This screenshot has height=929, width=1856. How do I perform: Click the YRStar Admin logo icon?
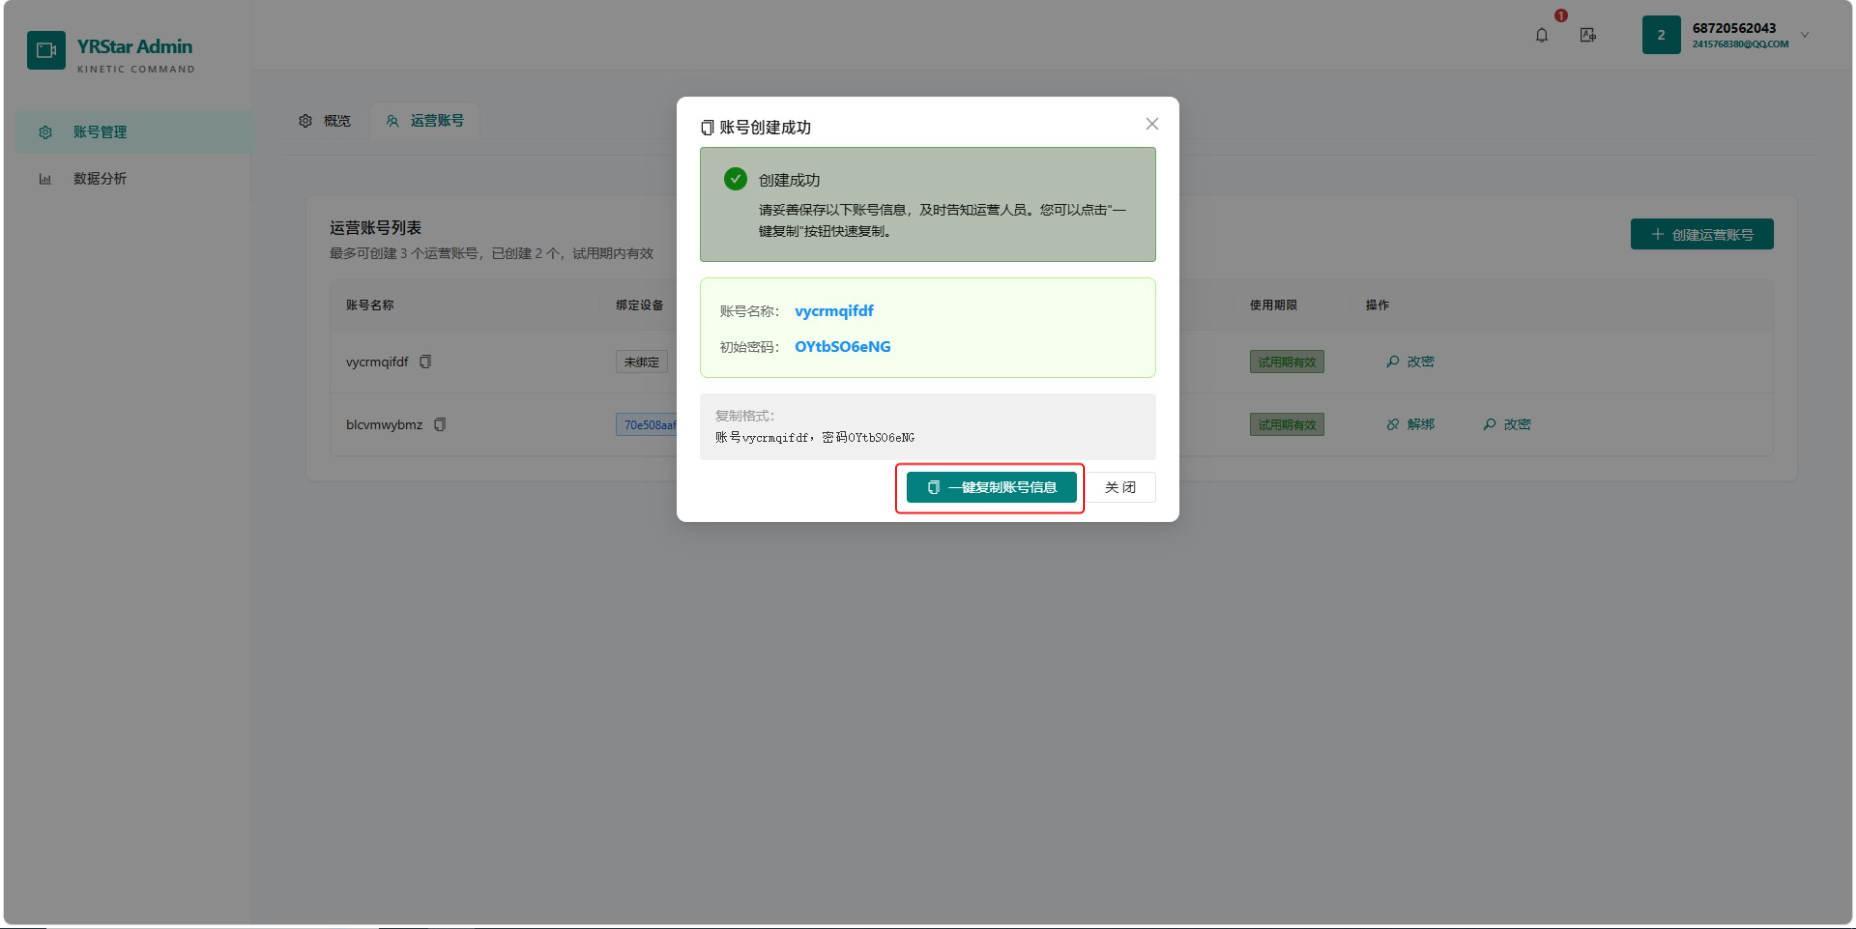tap(46, 50)
